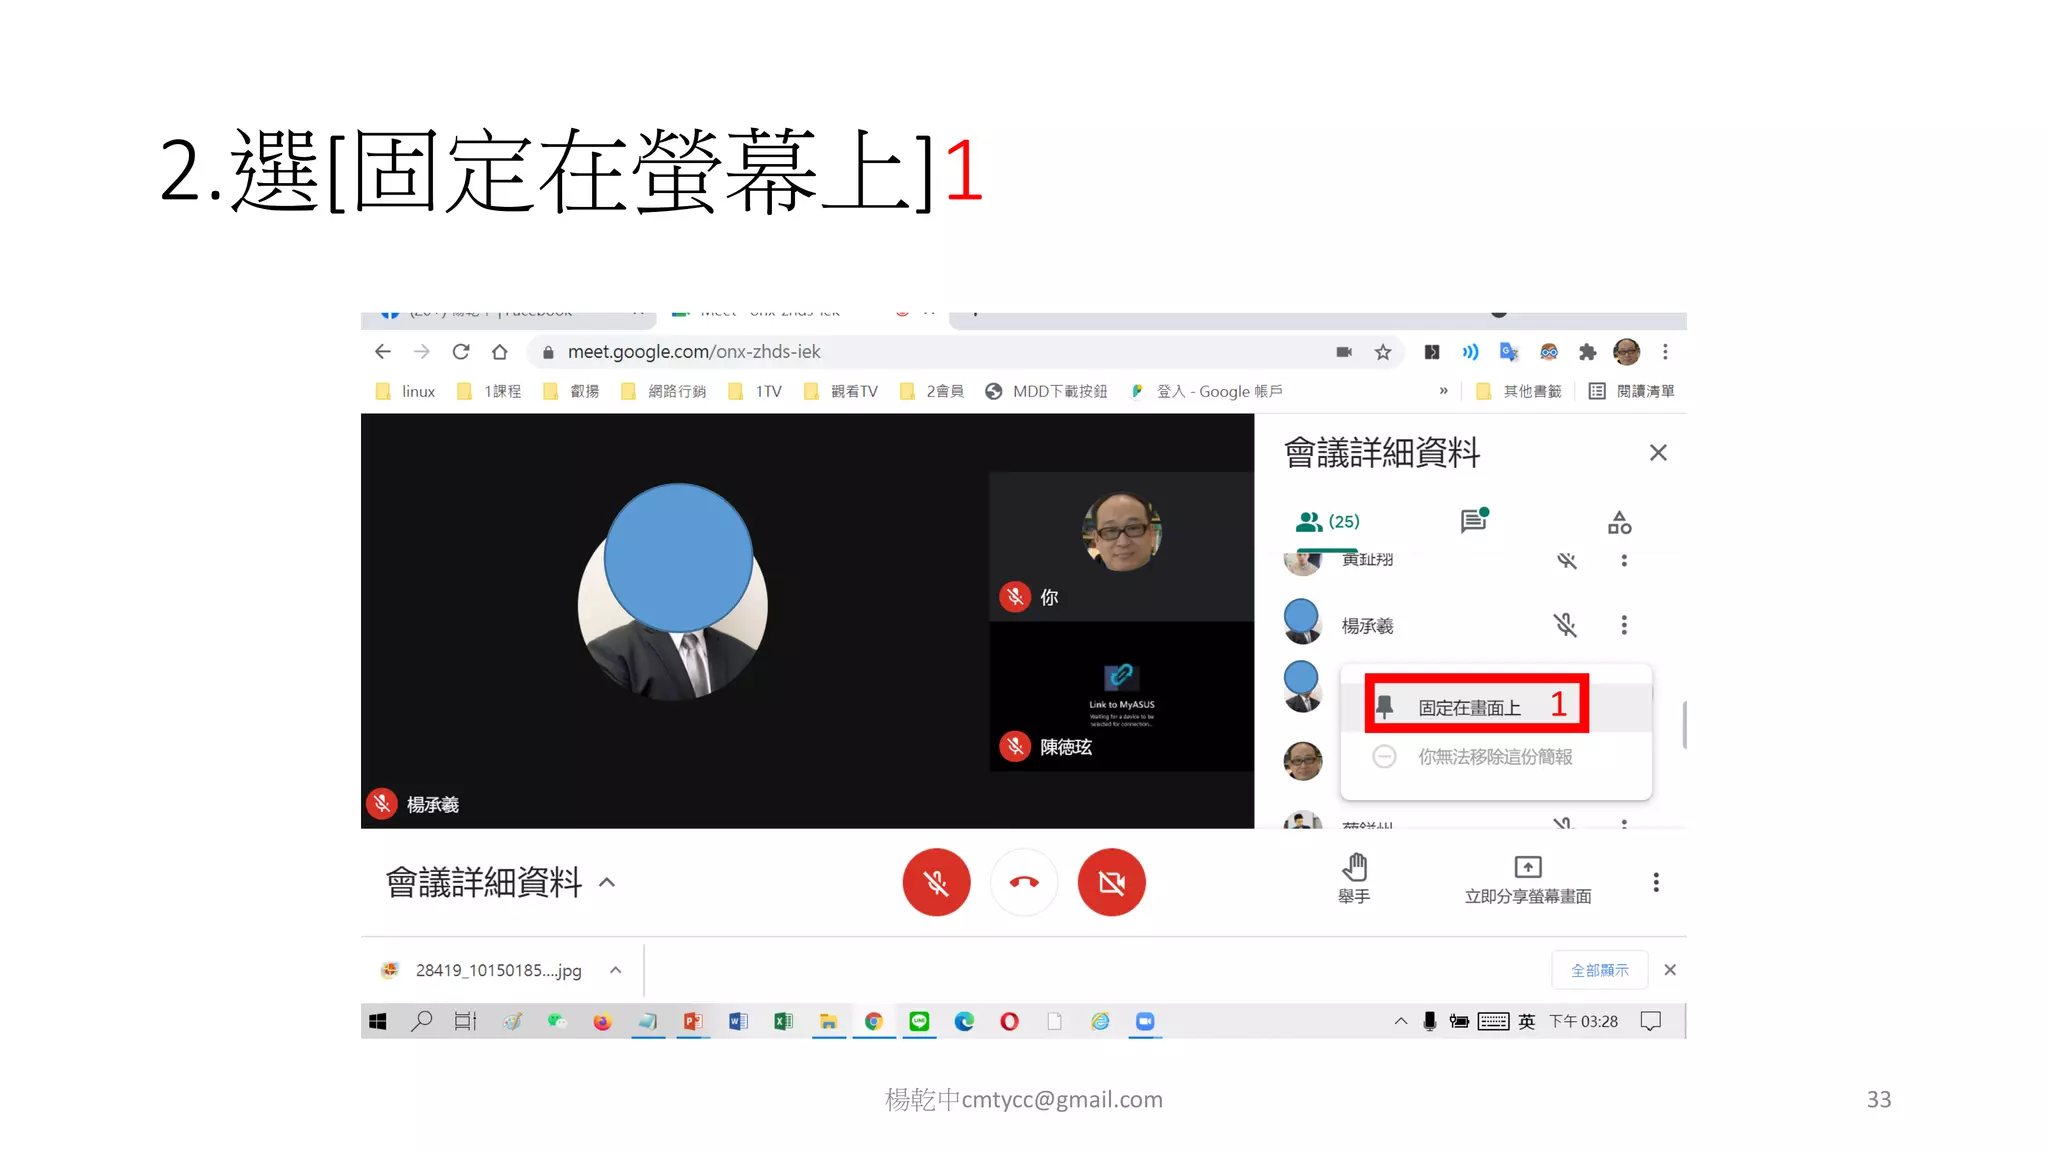Open the MDD下載按鈕 bookmark
Viewport: 2048px width, 1152px height.
1046,391
